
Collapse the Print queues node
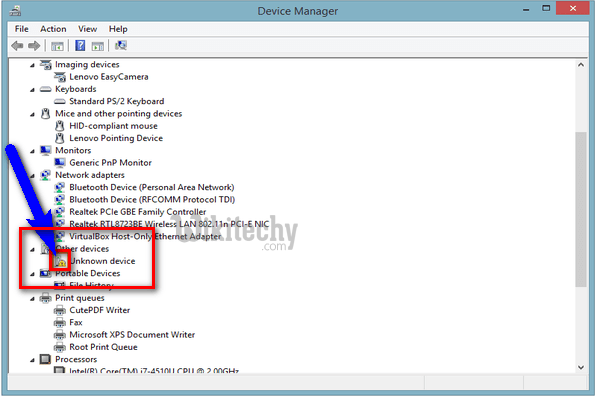coord(32,299)
